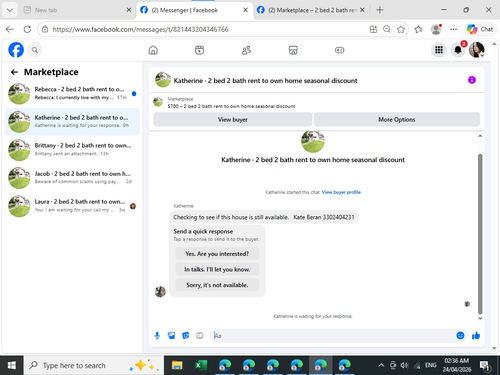
Task: Open Jacob's marketplace chat
Action: pos(72,178)
